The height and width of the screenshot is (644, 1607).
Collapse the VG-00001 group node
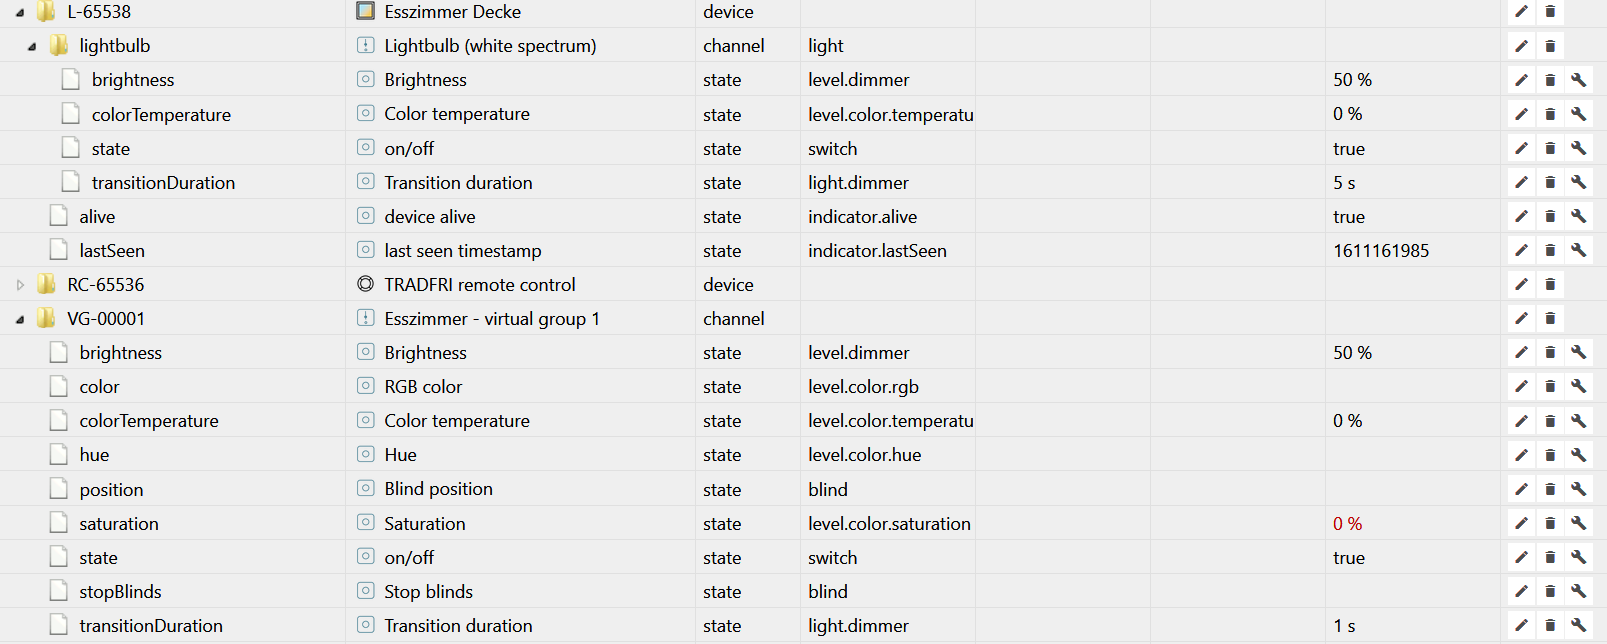20,320
